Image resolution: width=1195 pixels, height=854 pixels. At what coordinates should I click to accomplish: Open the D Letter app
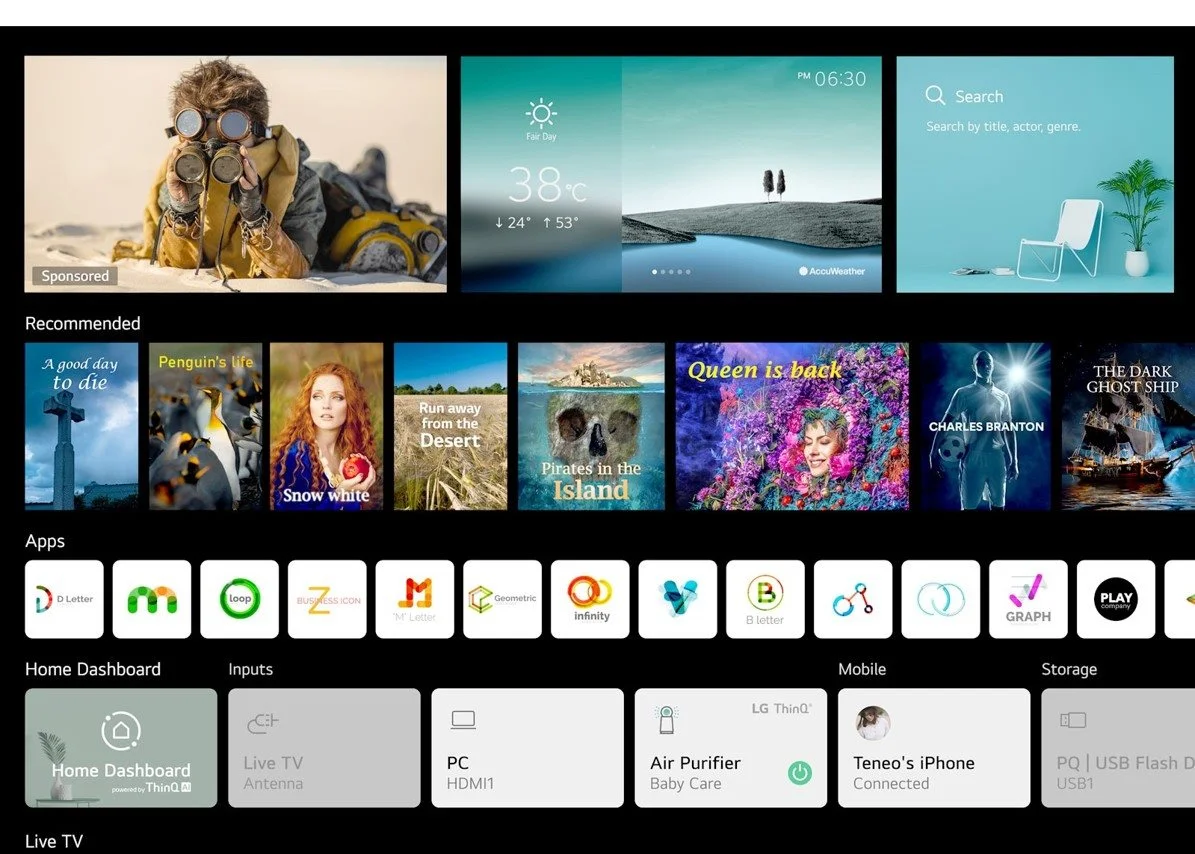point(64,599)
